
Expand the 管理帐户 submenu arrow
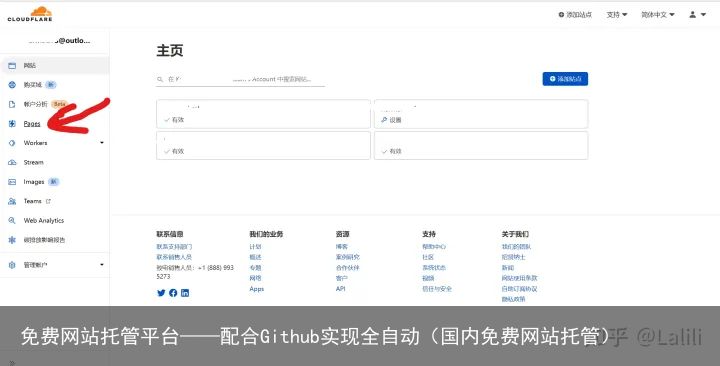(x=102, y=265)
